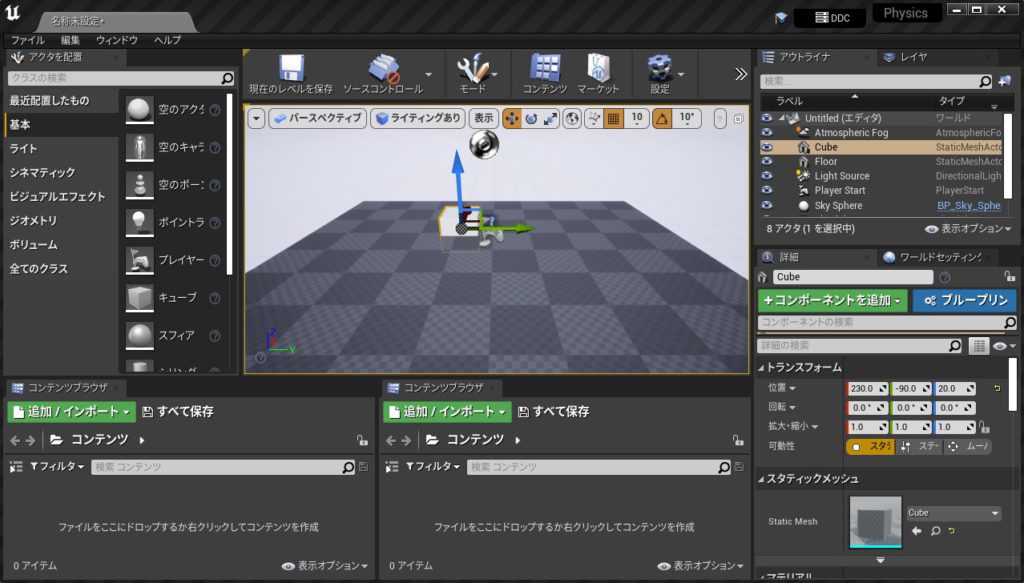
Task: Open the ファイル menu
Action: pyautogui.click(x=27, y=40)
